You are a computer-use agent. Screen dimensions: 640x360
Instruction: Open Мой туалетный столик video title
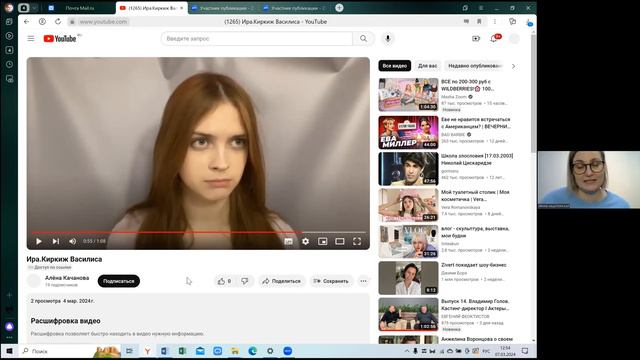[x=475, y=196]
